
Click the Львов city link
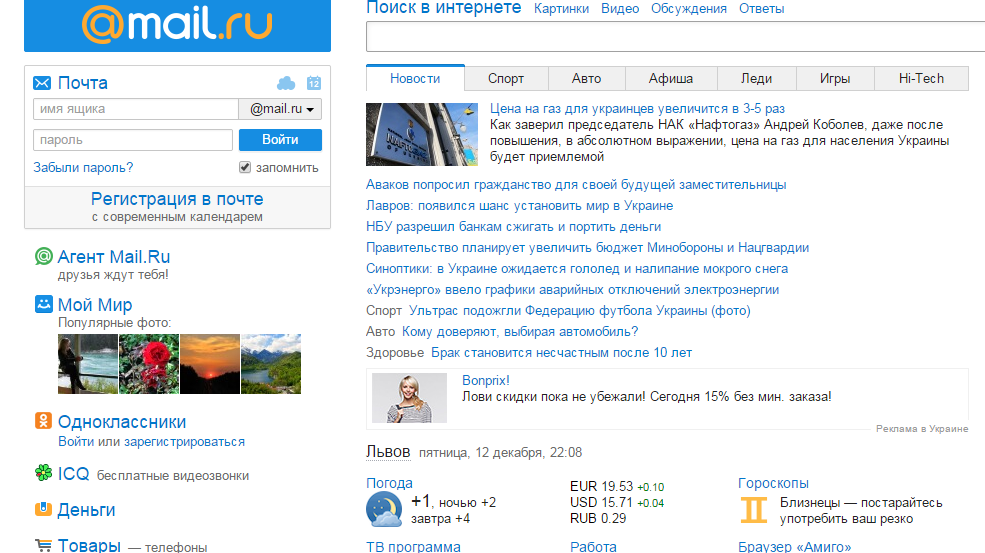(388, 452)
